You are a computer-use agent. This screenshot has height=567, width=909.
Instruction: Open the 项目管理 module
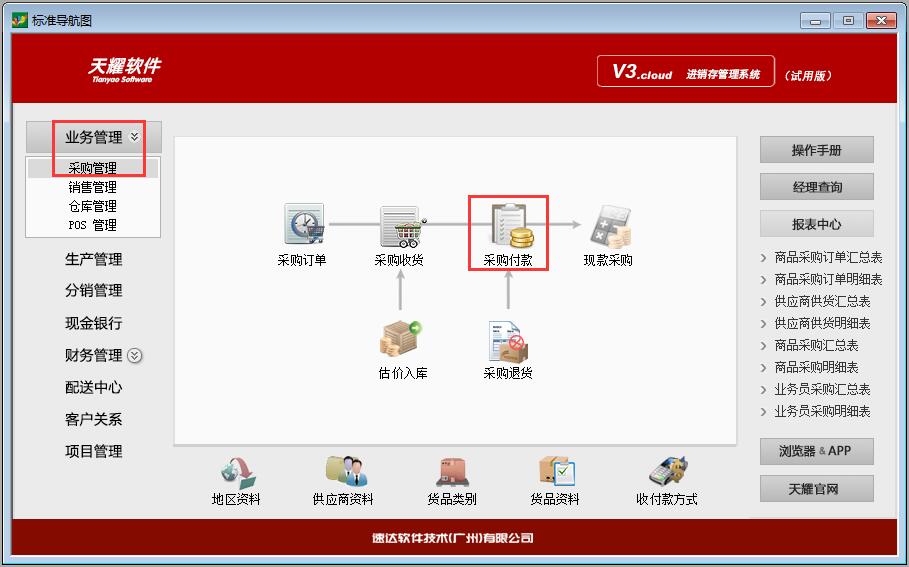(x=93, y=451)
